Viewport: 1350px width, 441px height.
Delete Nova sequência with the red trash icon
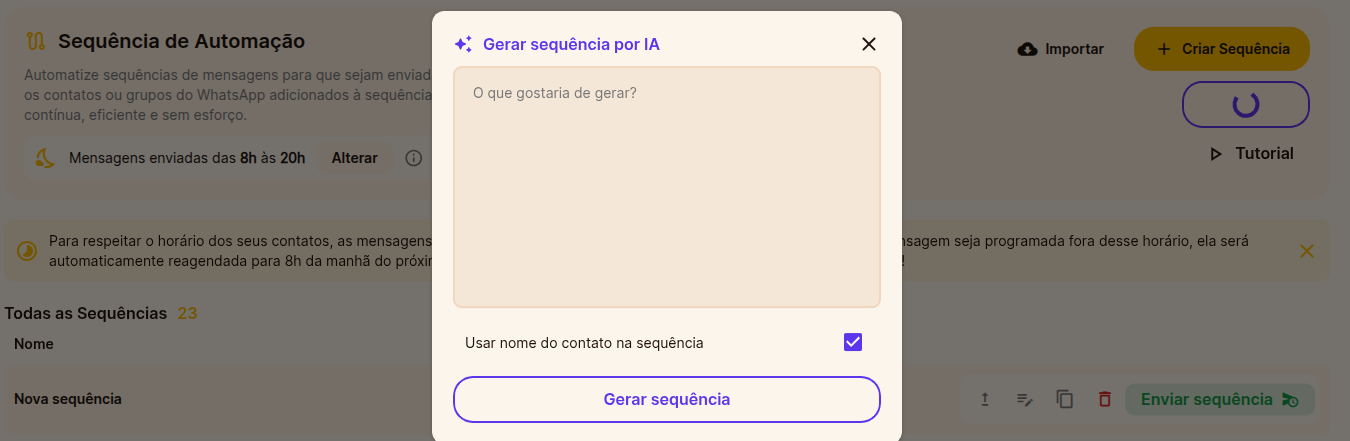click(1105, 399)
